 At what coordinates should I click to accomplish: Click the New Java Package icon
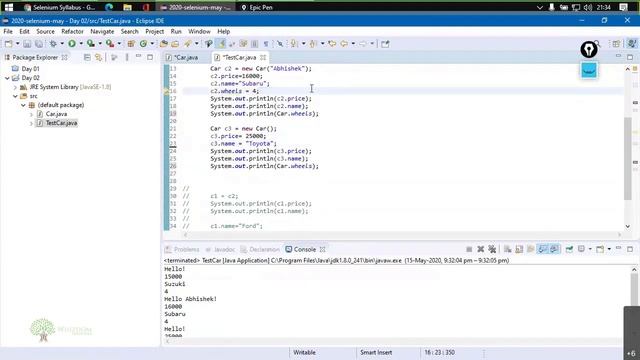131,44
